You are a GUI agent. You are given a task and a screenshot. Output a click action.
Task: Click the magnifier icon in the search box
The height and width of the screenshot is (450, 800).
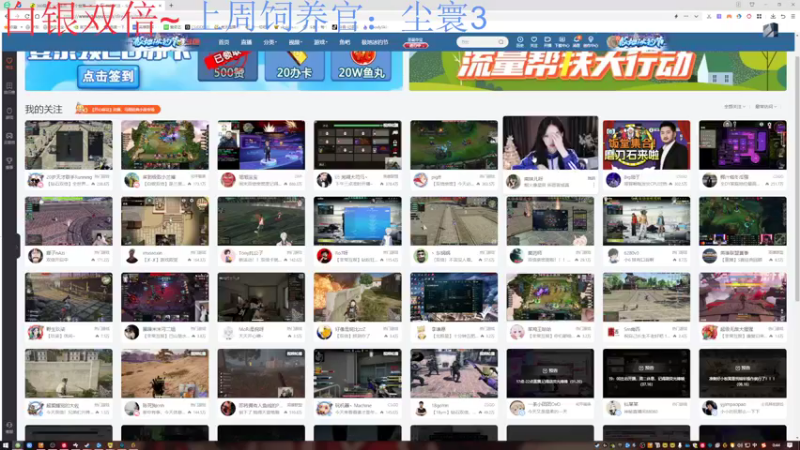[501, 42]
